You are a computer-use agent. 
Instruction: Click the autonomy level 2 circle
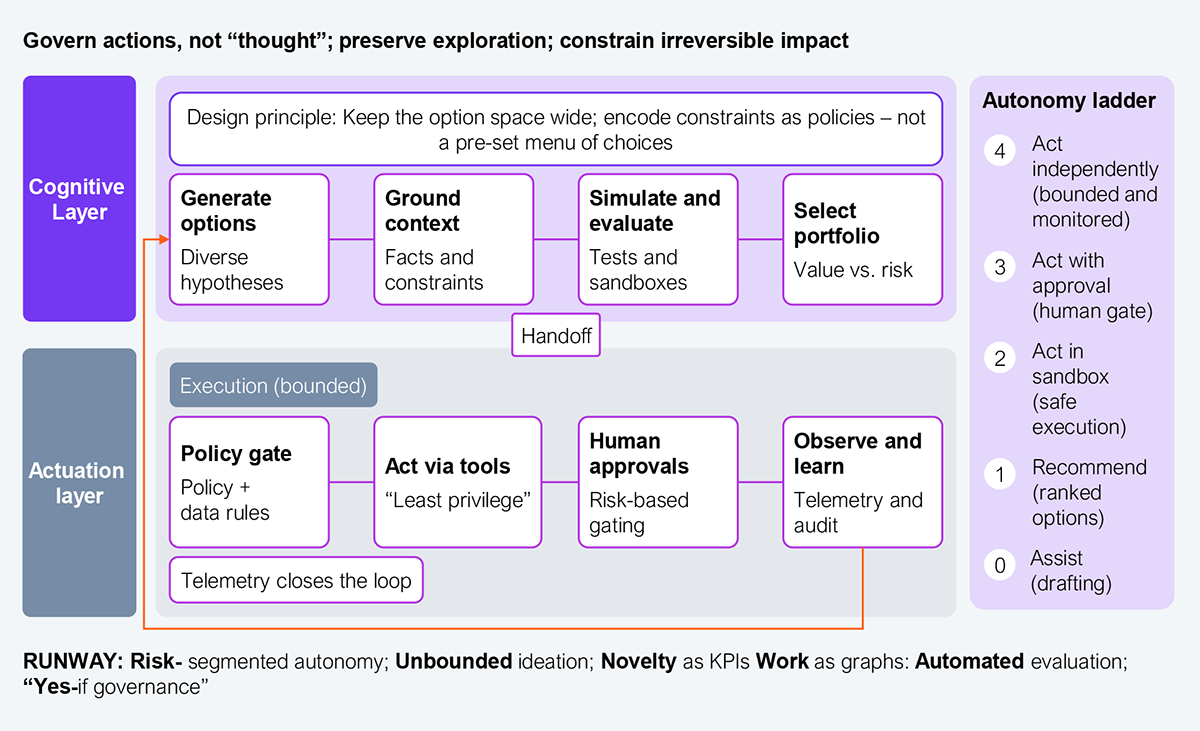tap(1000, 358)
